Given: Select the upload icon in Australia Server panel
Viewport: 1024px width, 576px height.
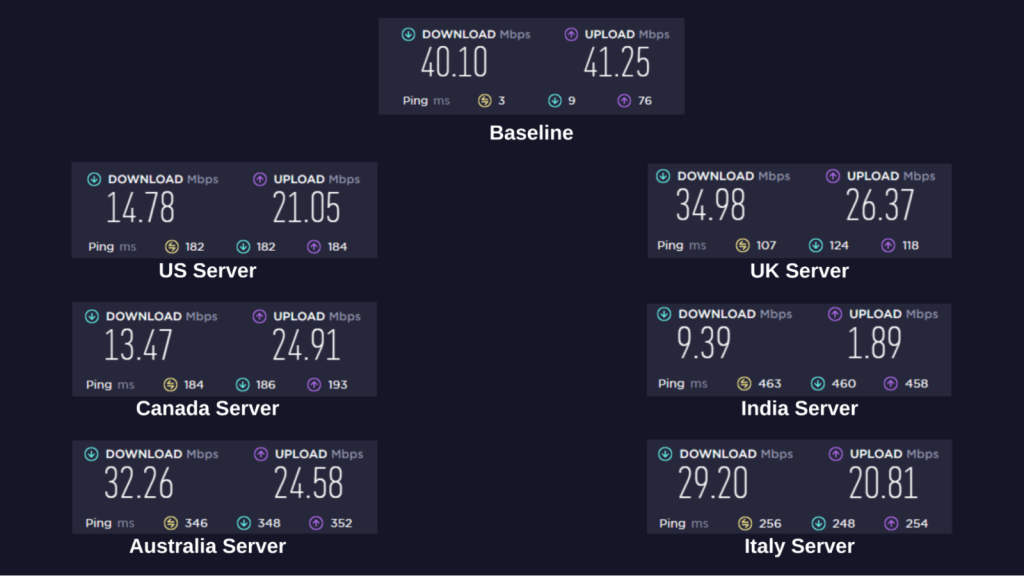Looking at the screenshot, I should click(261, 454).
